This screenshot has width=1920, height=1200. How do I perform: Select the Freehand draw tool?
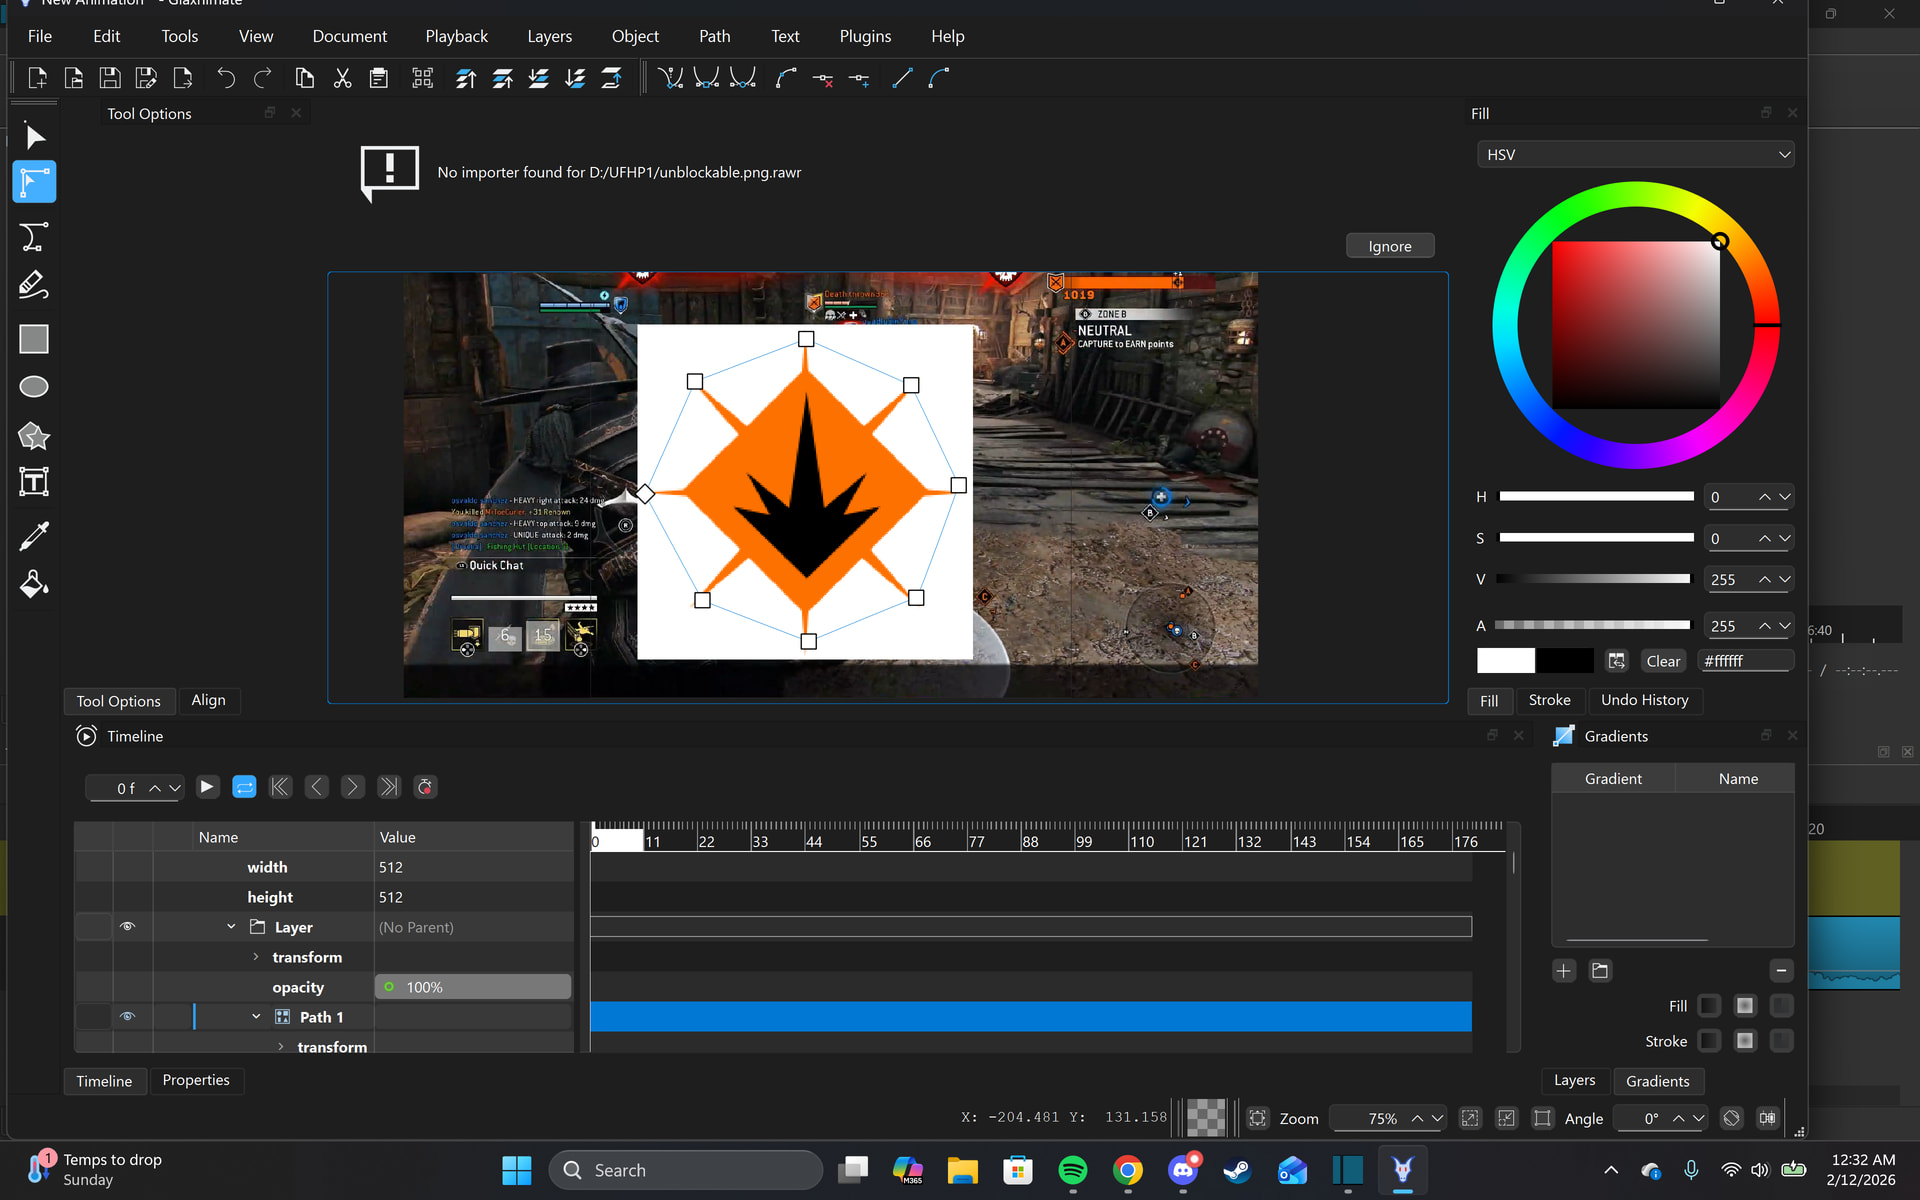(34, 286)
